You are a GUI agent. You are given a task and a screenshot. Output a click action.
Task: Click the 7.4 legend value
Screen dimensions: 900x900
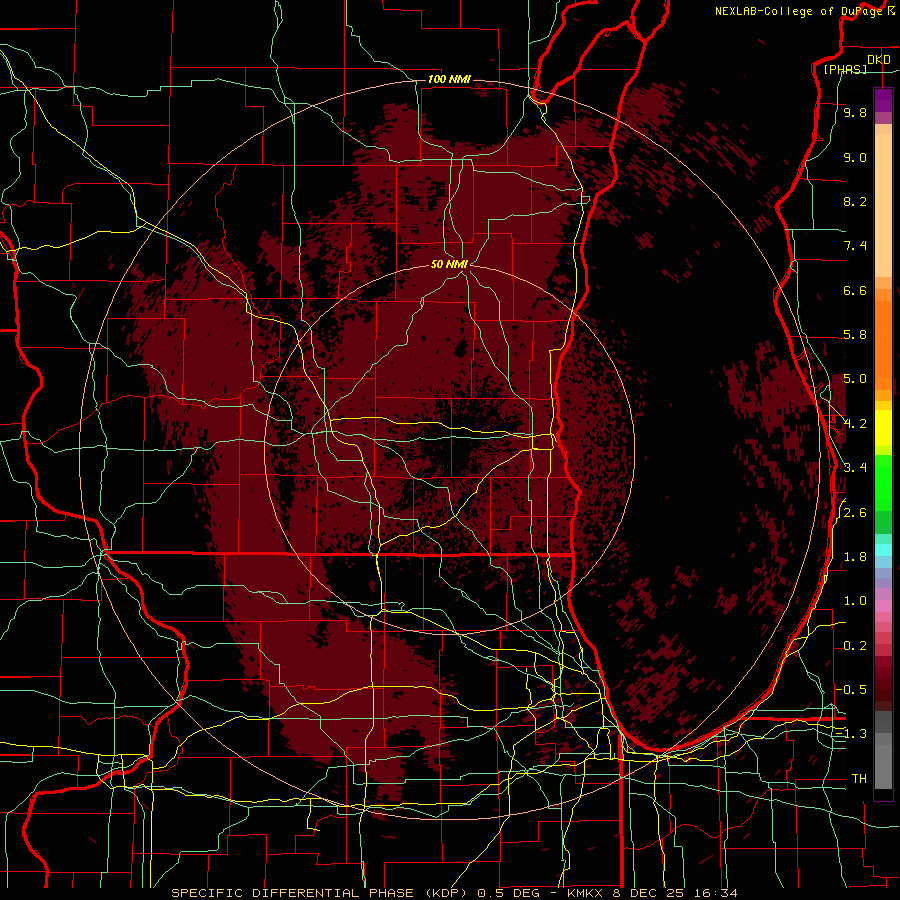[855, 246]
